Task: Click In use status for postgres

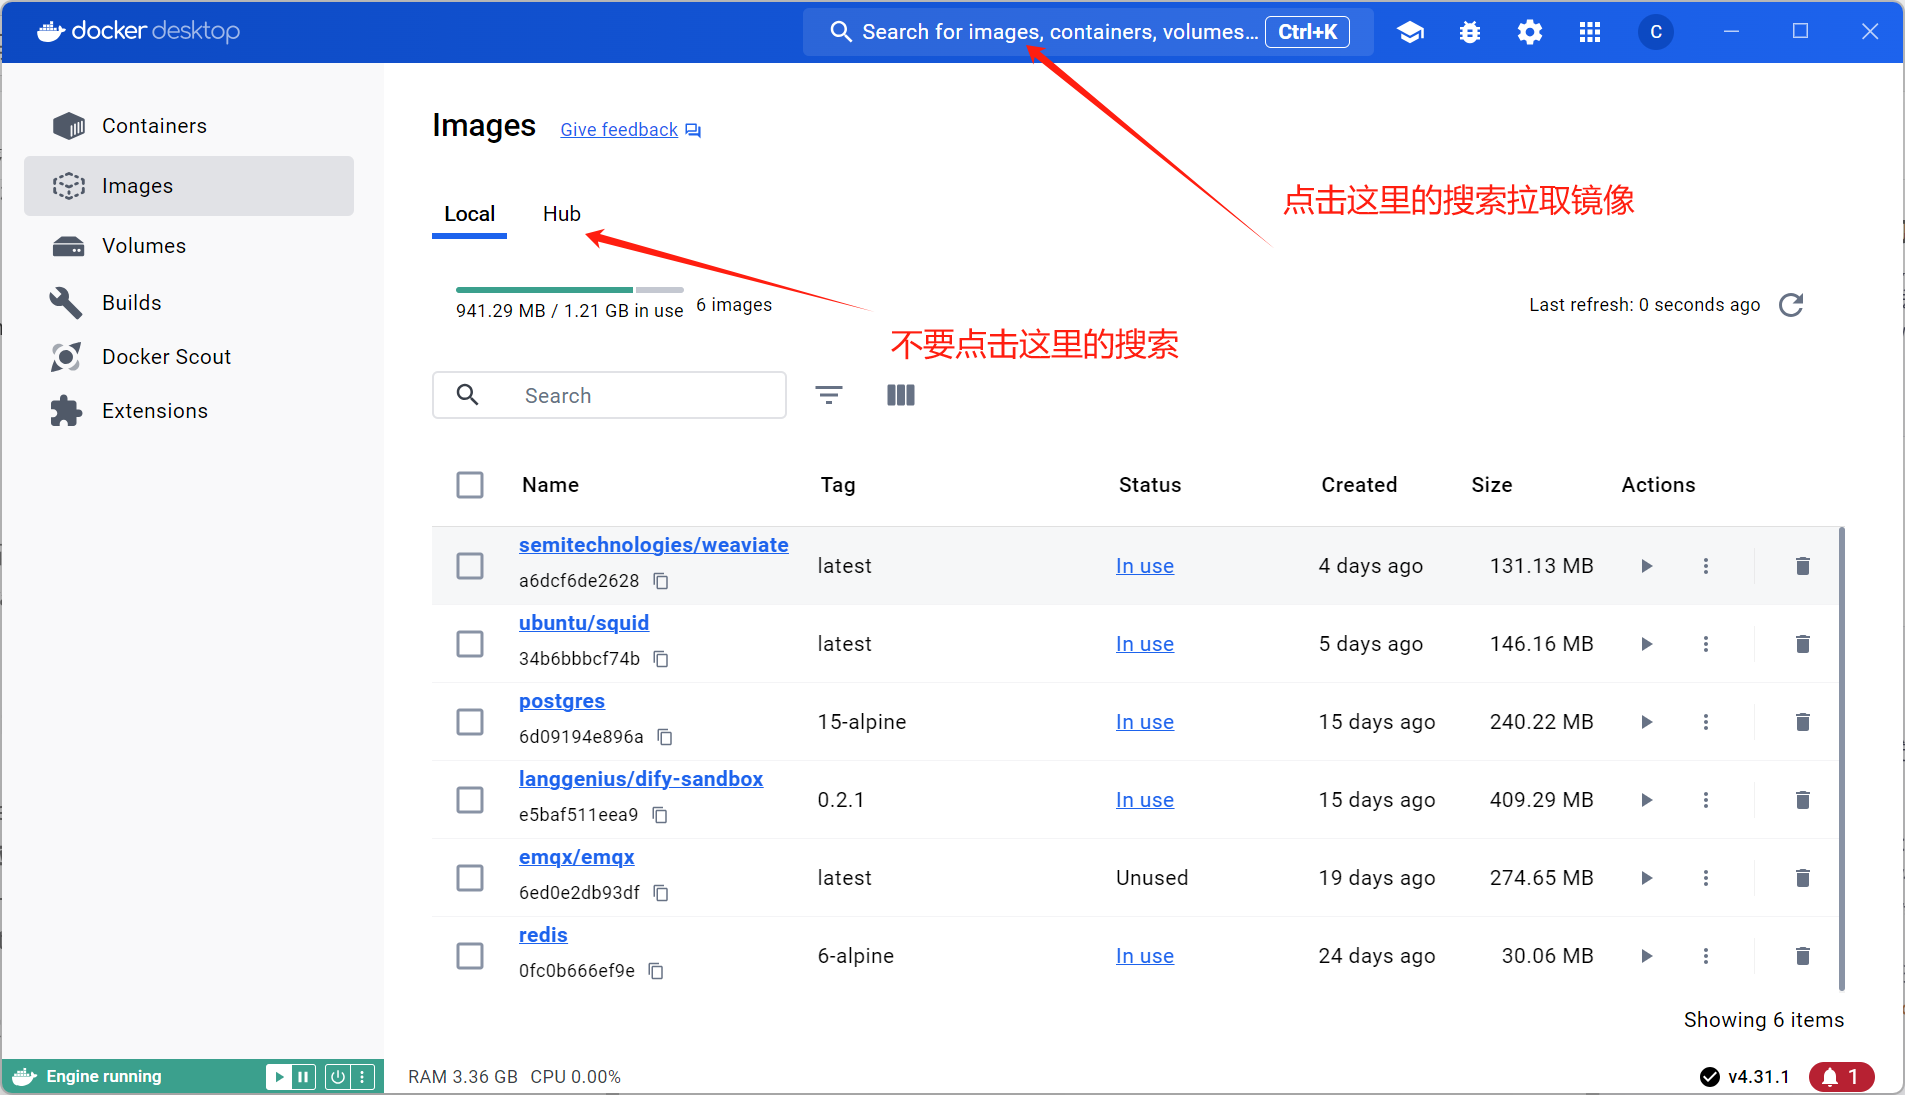Action: click(1145, 722)
